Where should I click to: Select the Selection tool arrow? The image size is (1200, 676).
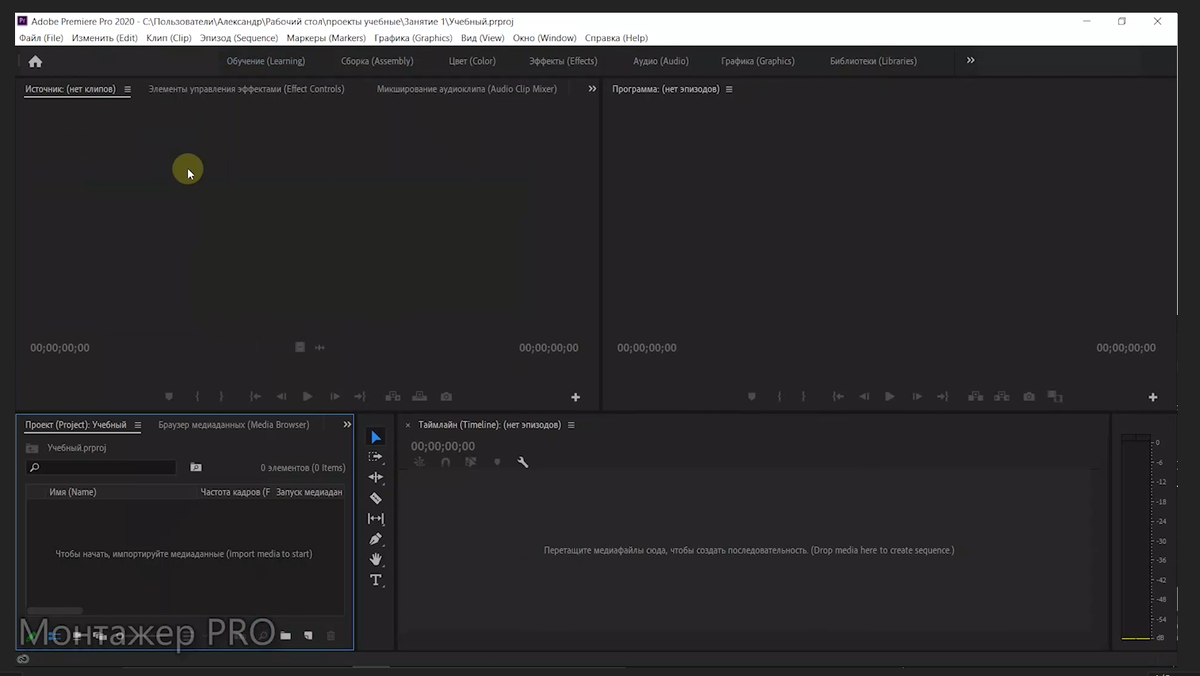click(x=376, y=437)
